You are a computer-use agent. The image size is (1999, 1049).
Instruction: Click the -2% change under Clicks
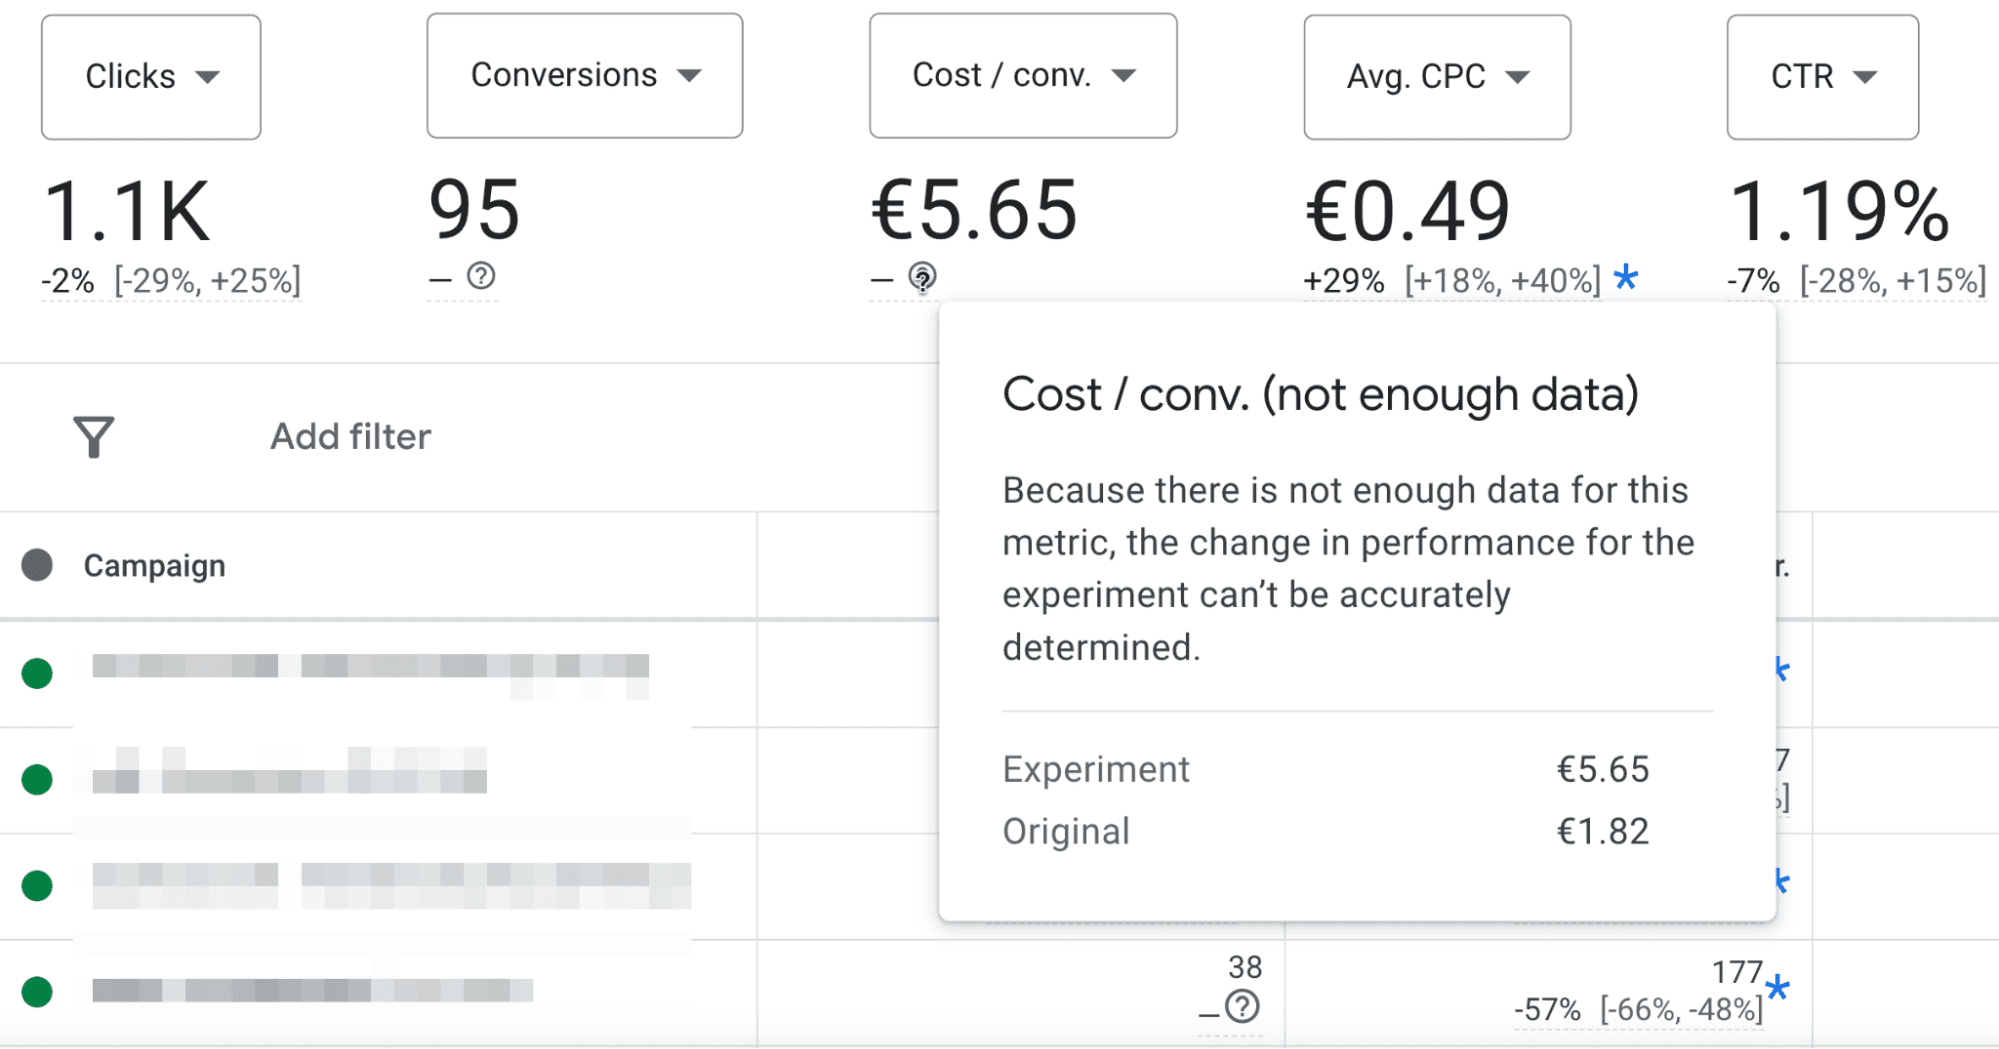coord(66,281)
